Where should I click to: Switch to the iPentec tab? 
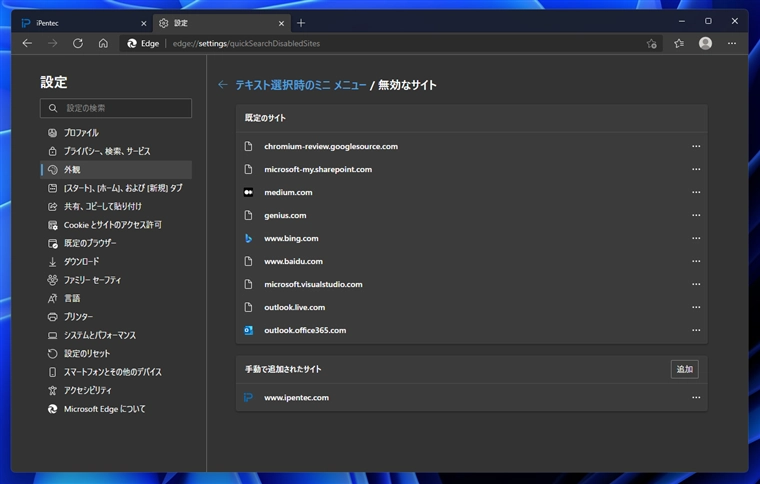(83, 23)
